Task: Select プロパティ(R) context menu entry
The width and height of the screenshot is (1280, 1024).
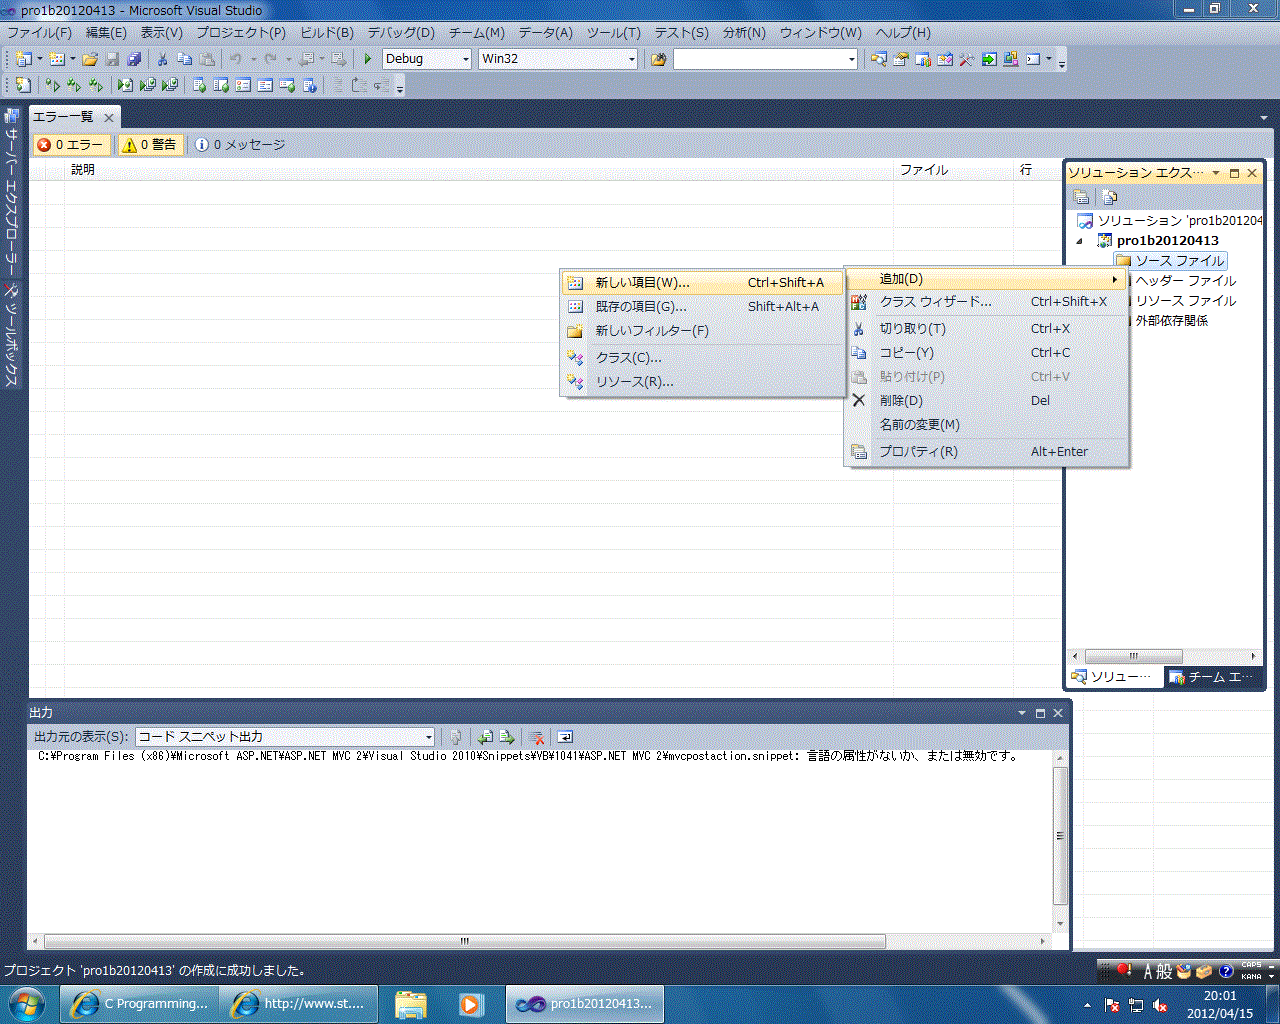Action: pos(987,452)
